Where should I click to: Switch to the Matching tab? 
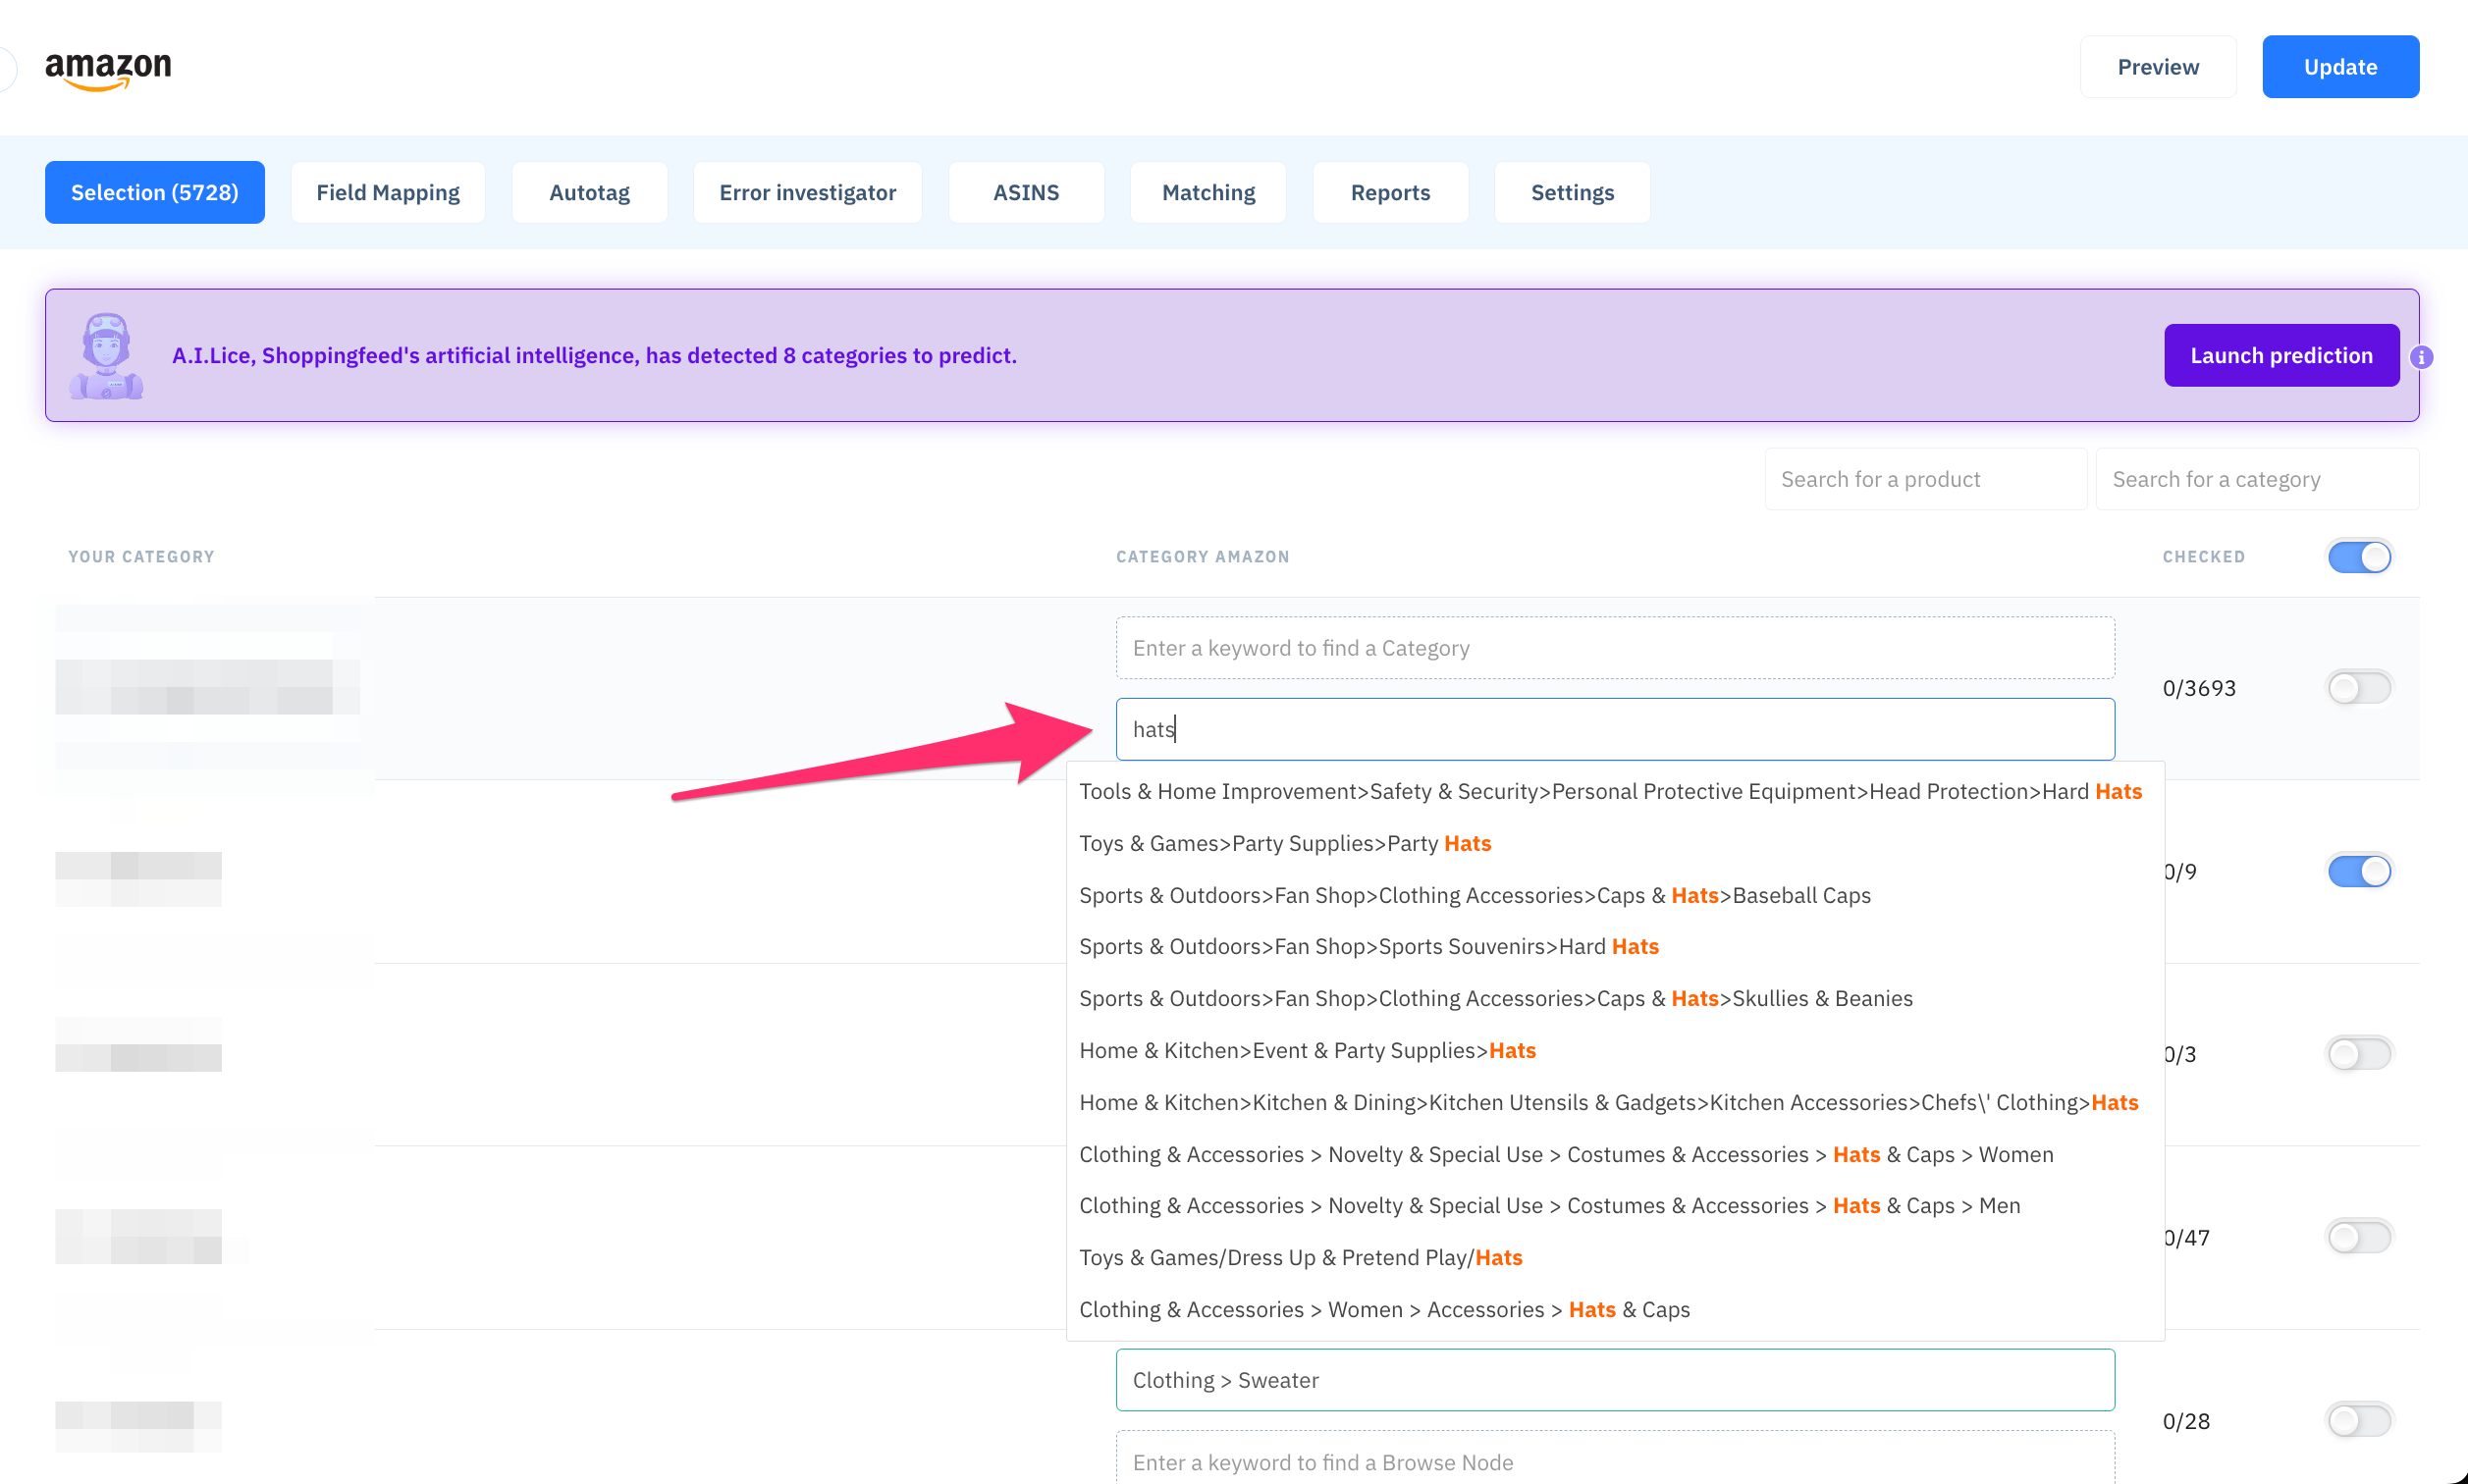(1208, 192)
